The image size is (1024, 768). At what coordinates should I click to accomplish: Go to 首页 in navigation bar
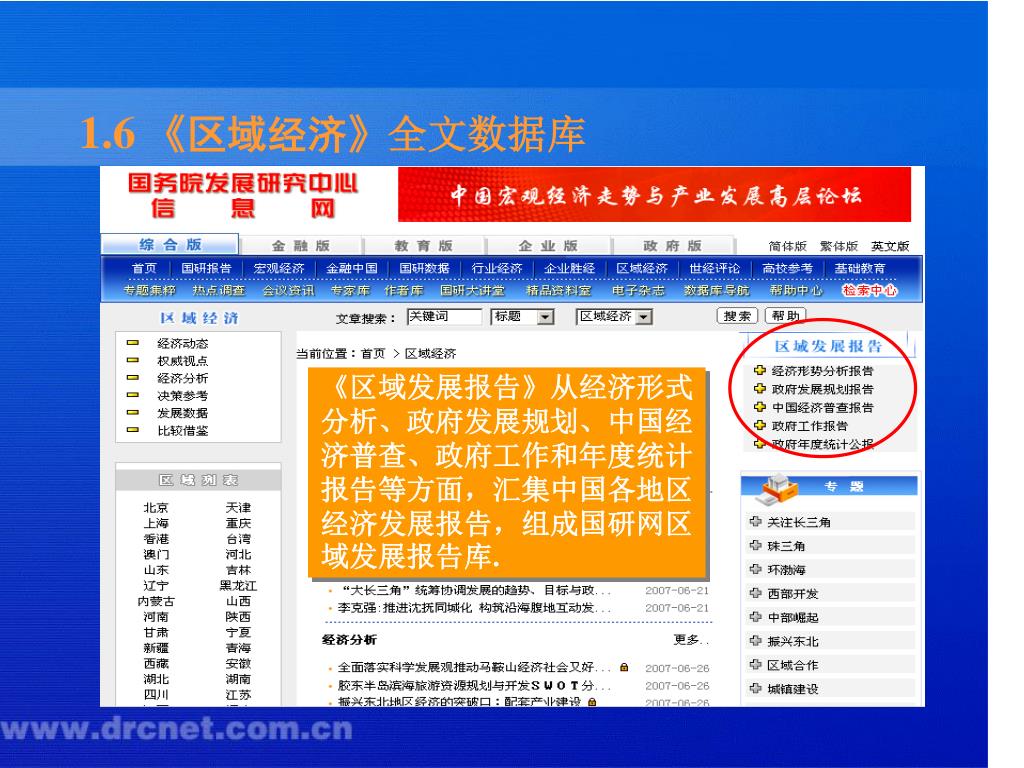tap(144, 268)
